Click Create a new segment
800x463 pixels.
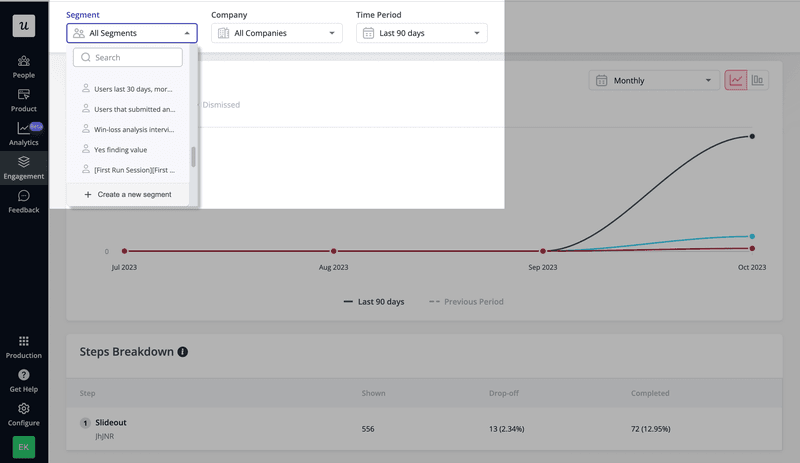128,194
